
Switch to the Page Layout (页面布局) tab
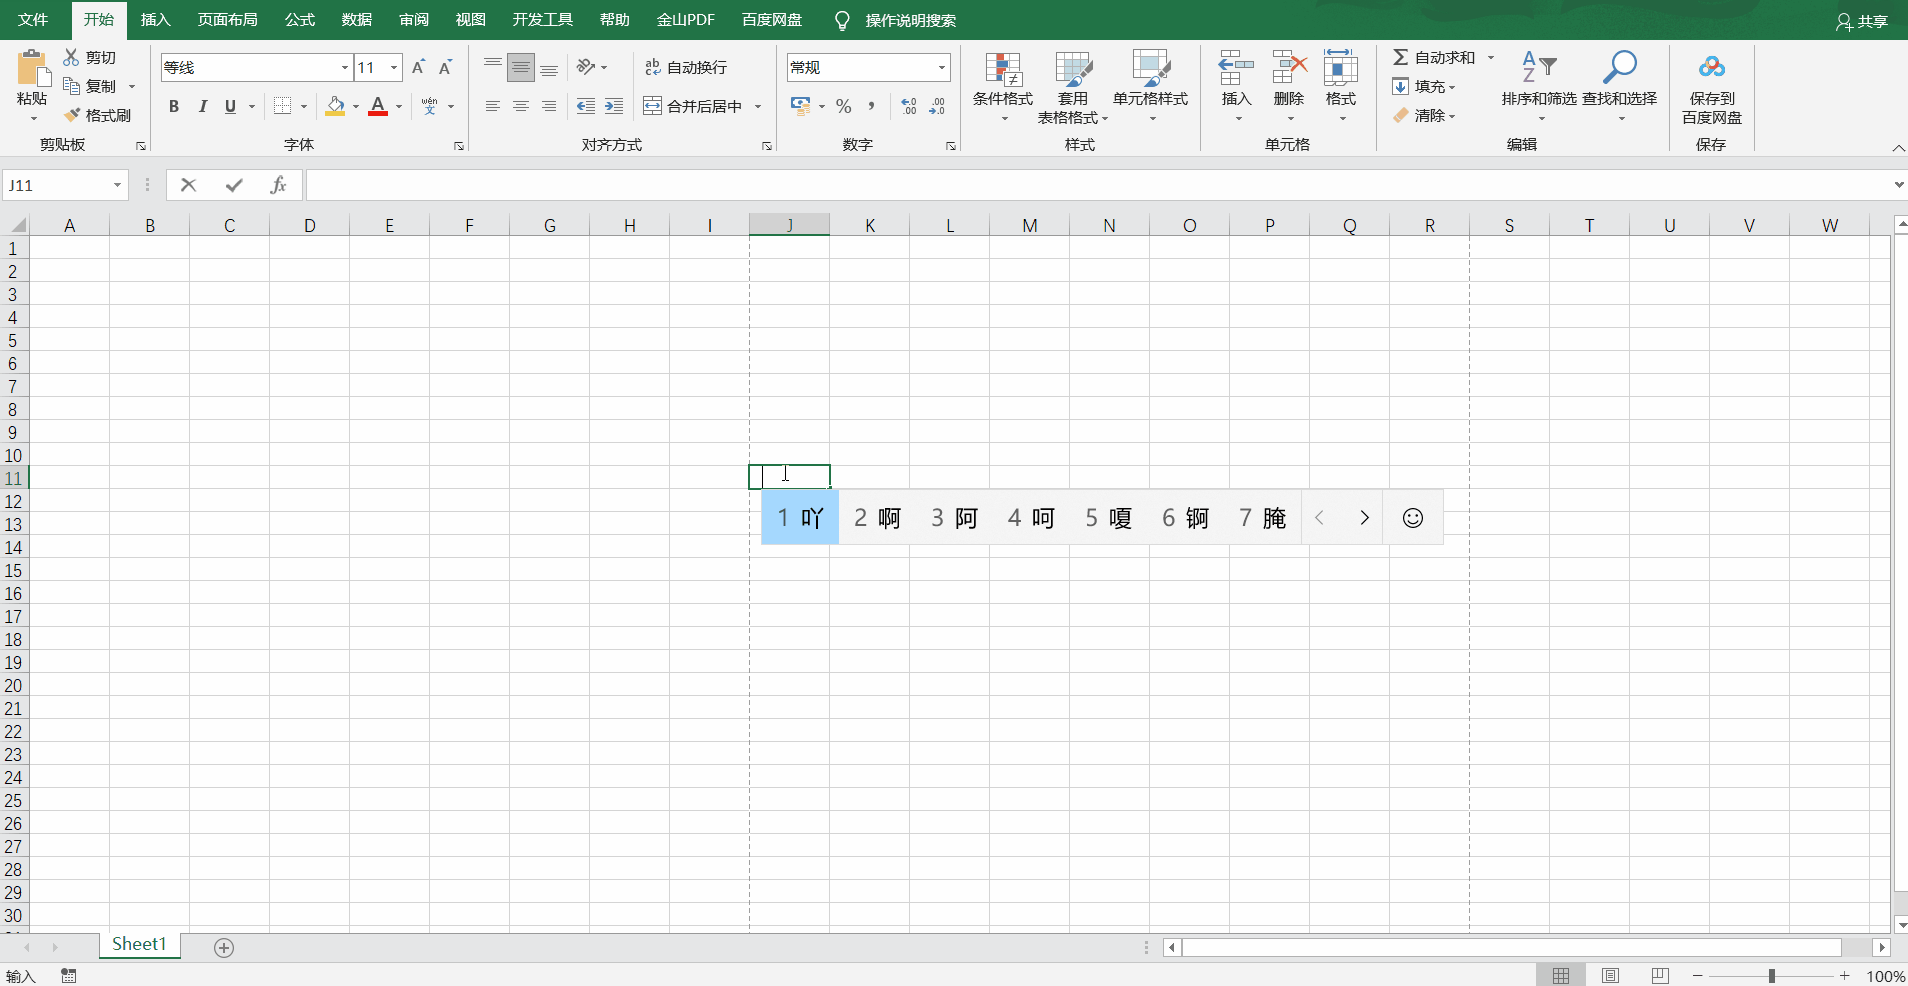tap(227, 20)
